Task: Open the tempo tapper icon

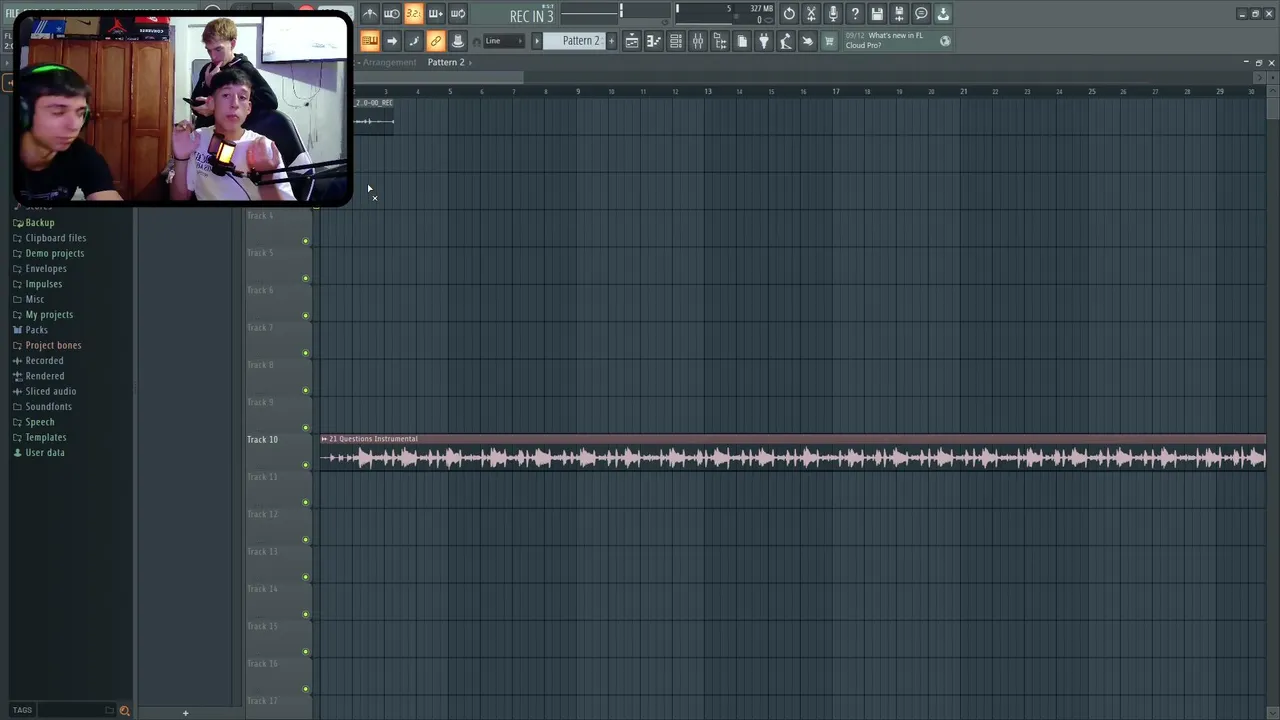Action: 786,41
